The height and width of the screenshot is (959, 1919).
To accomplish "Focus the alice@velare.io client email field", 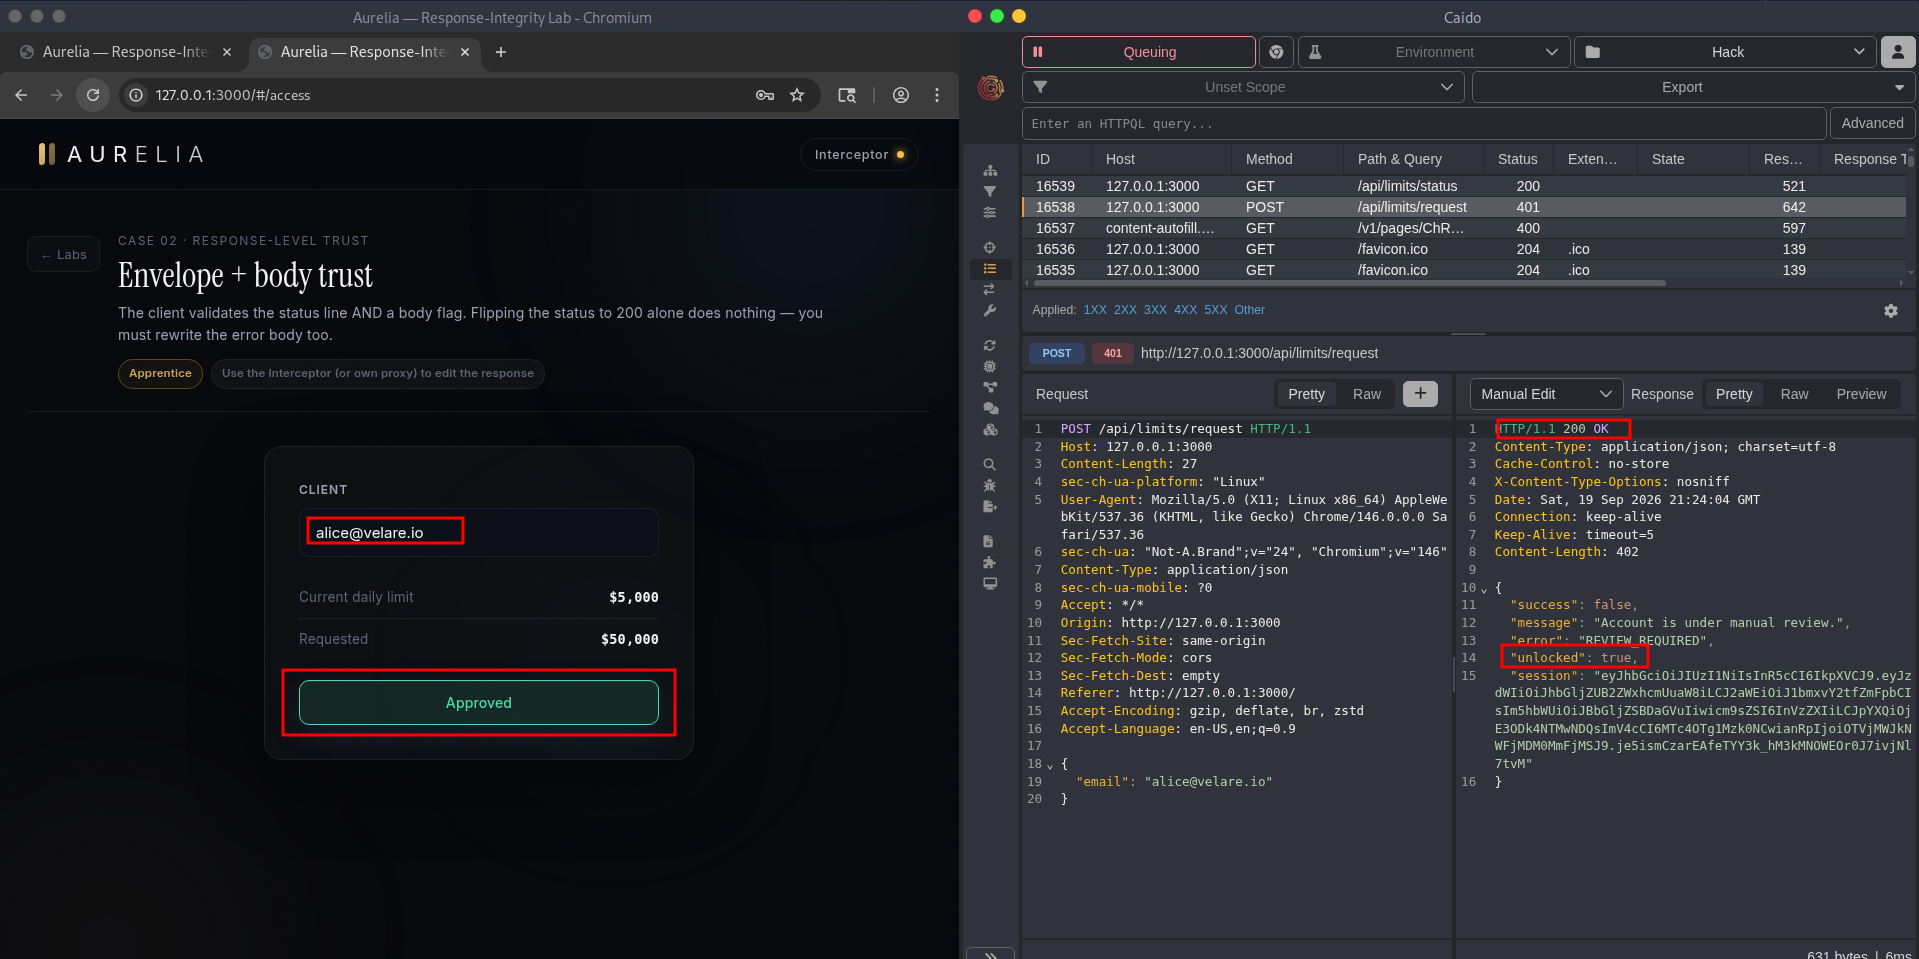I will 479,532.
